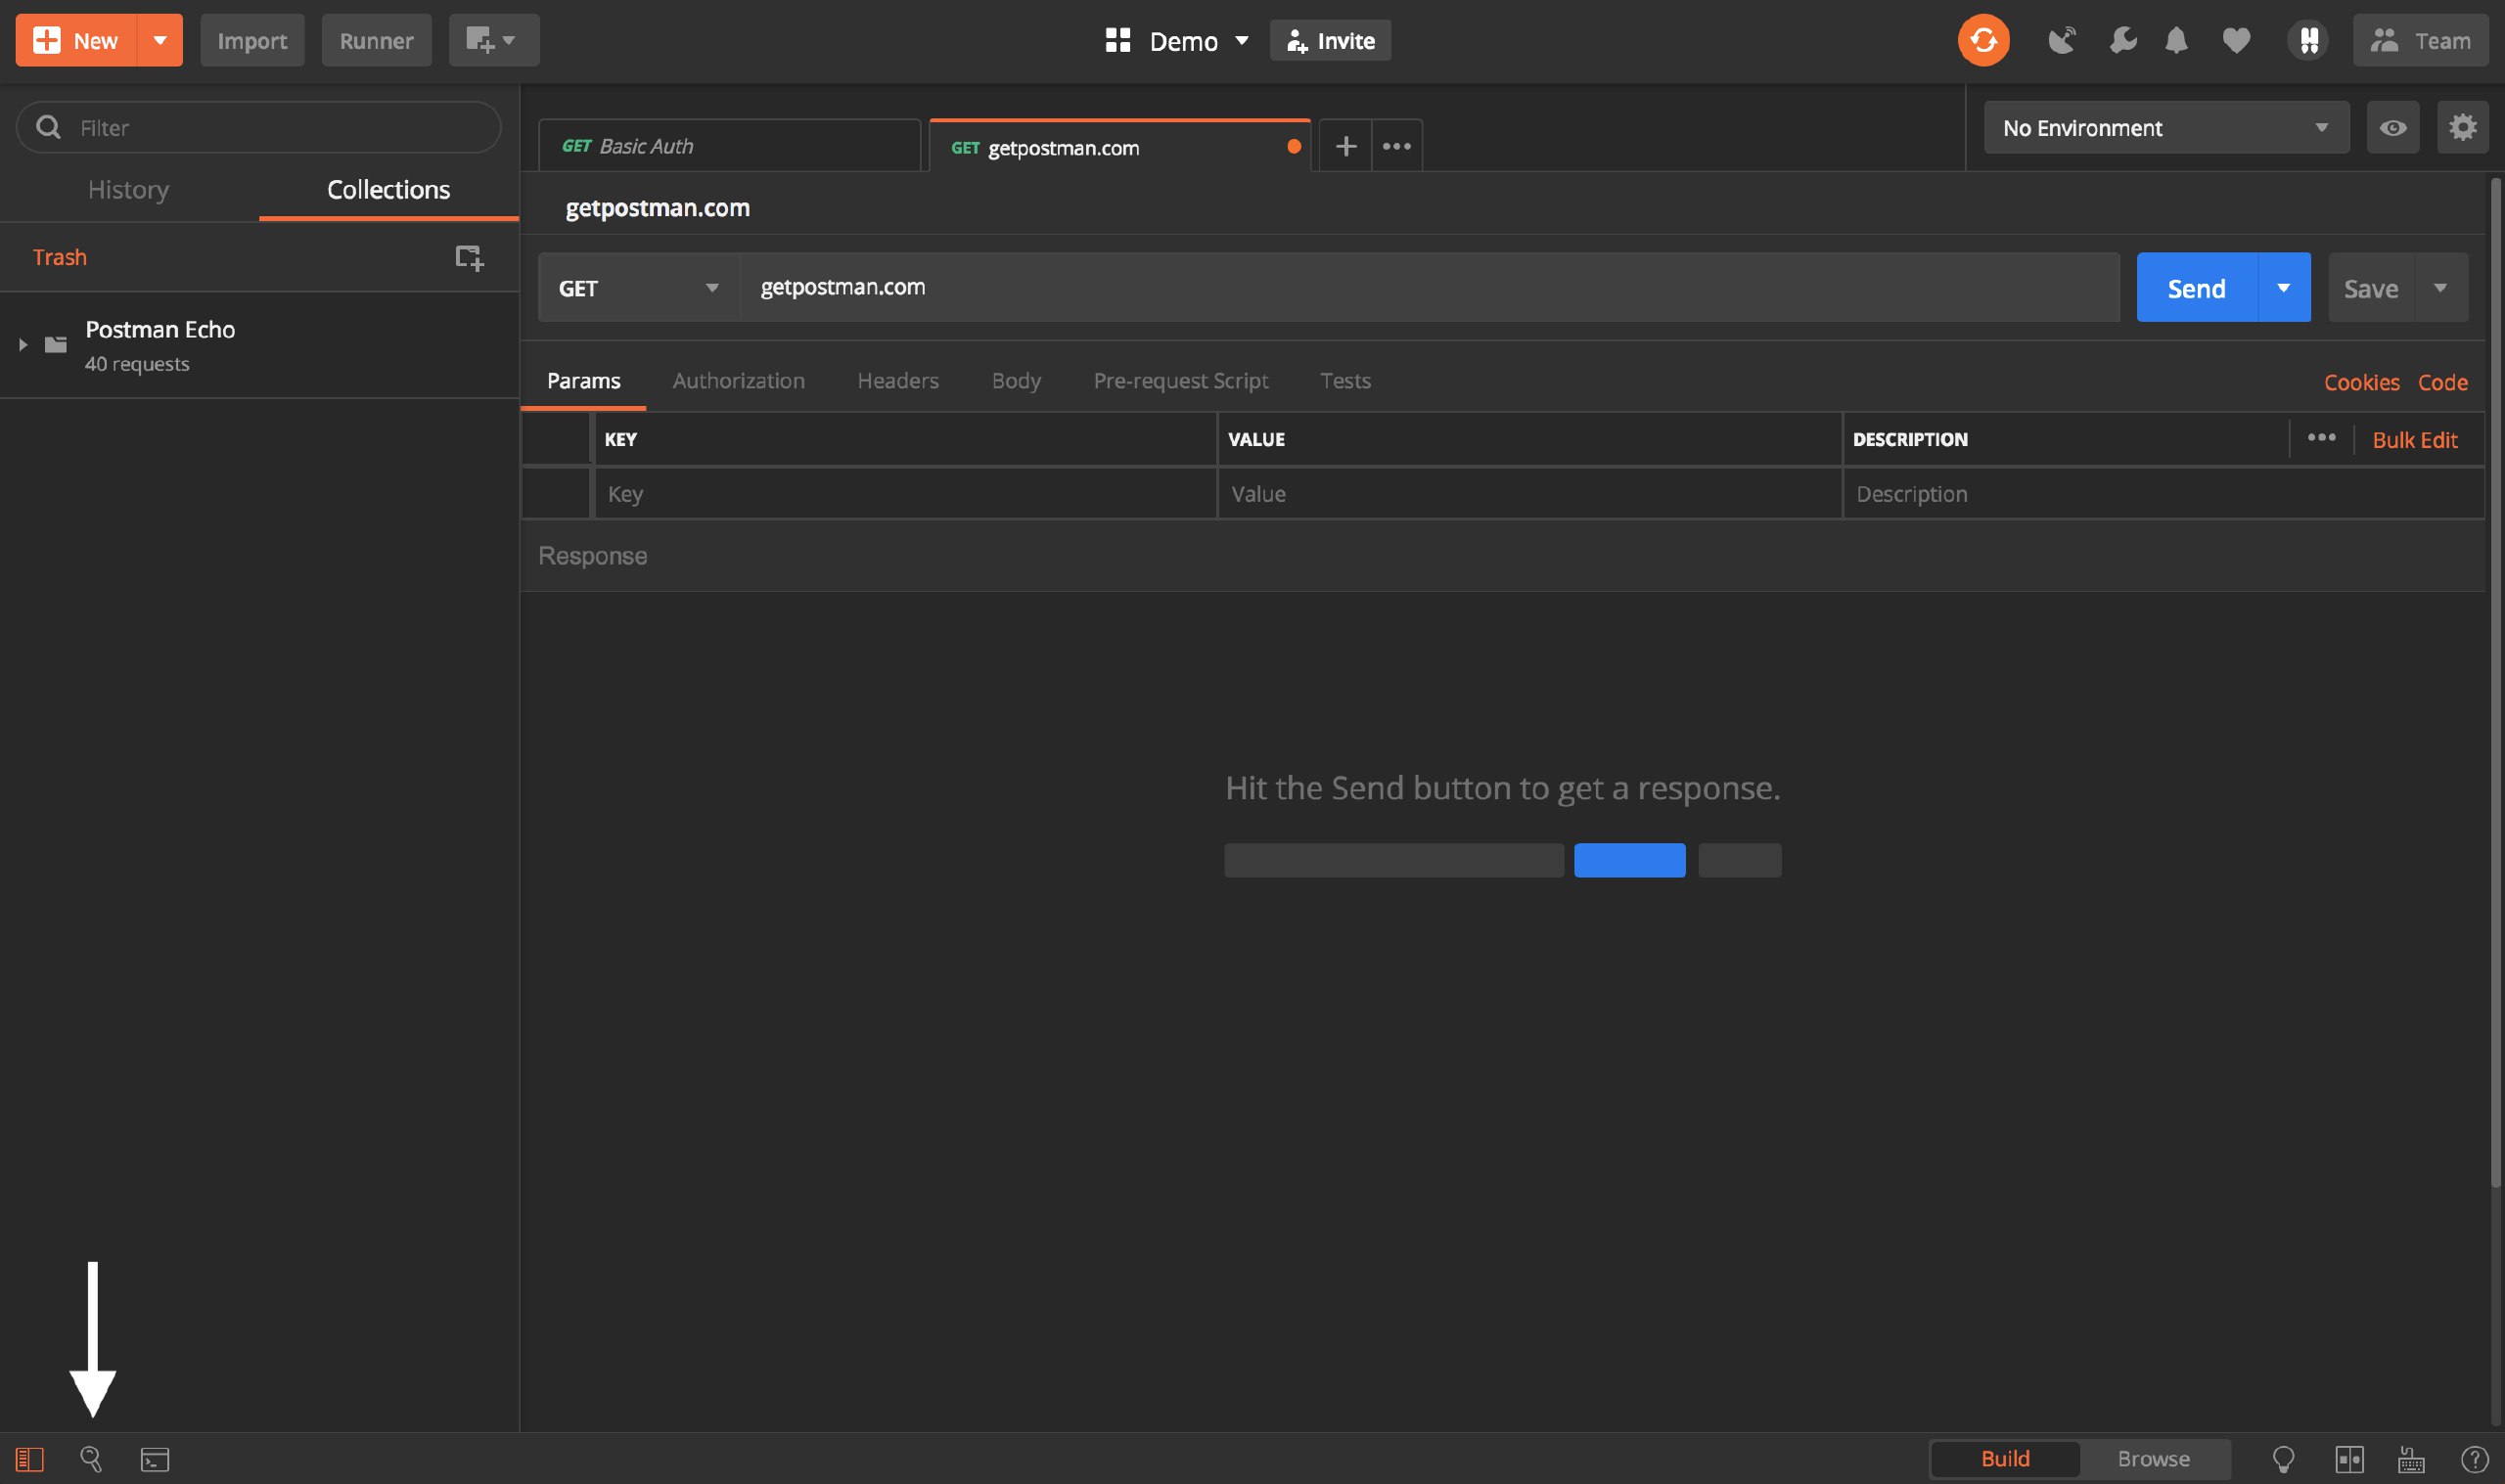The width and height of the screenshot is (2505, 1484).
Task: Open the Authorization tab
Action: [x=739, y=381]
